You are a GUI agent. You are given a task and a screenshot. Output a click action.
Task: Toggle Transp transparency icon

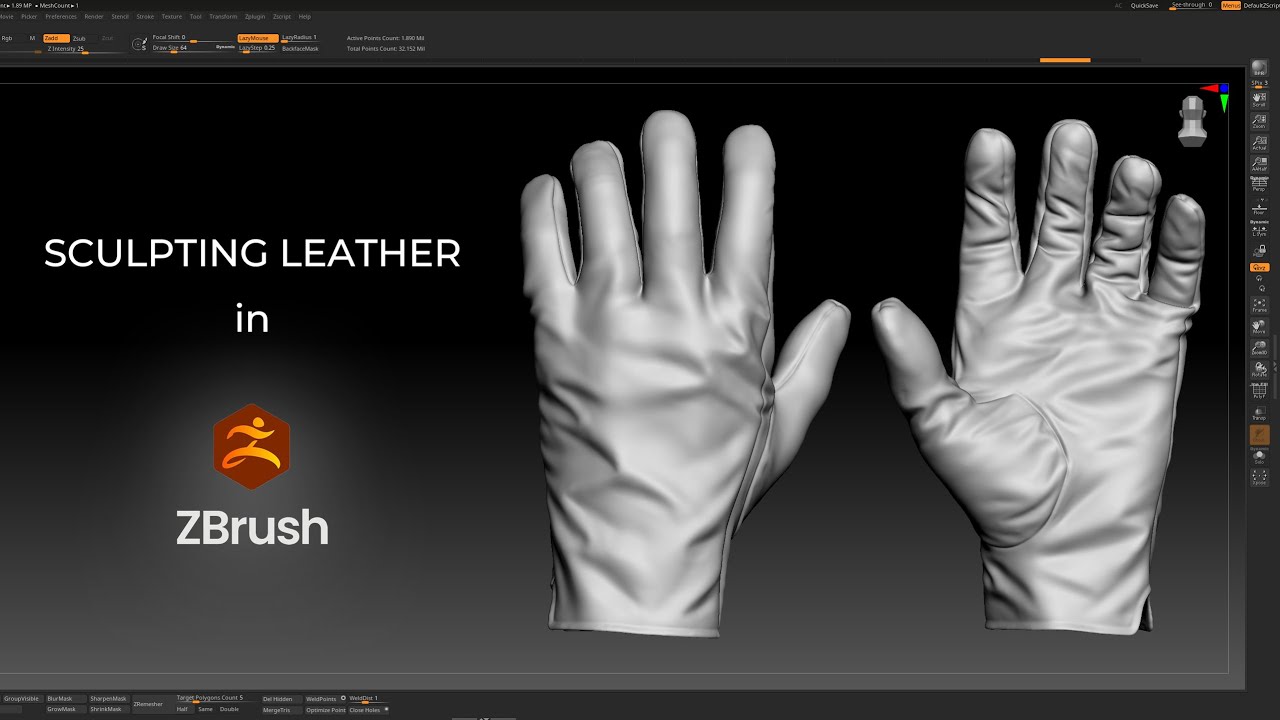(x=1259, y=413)
